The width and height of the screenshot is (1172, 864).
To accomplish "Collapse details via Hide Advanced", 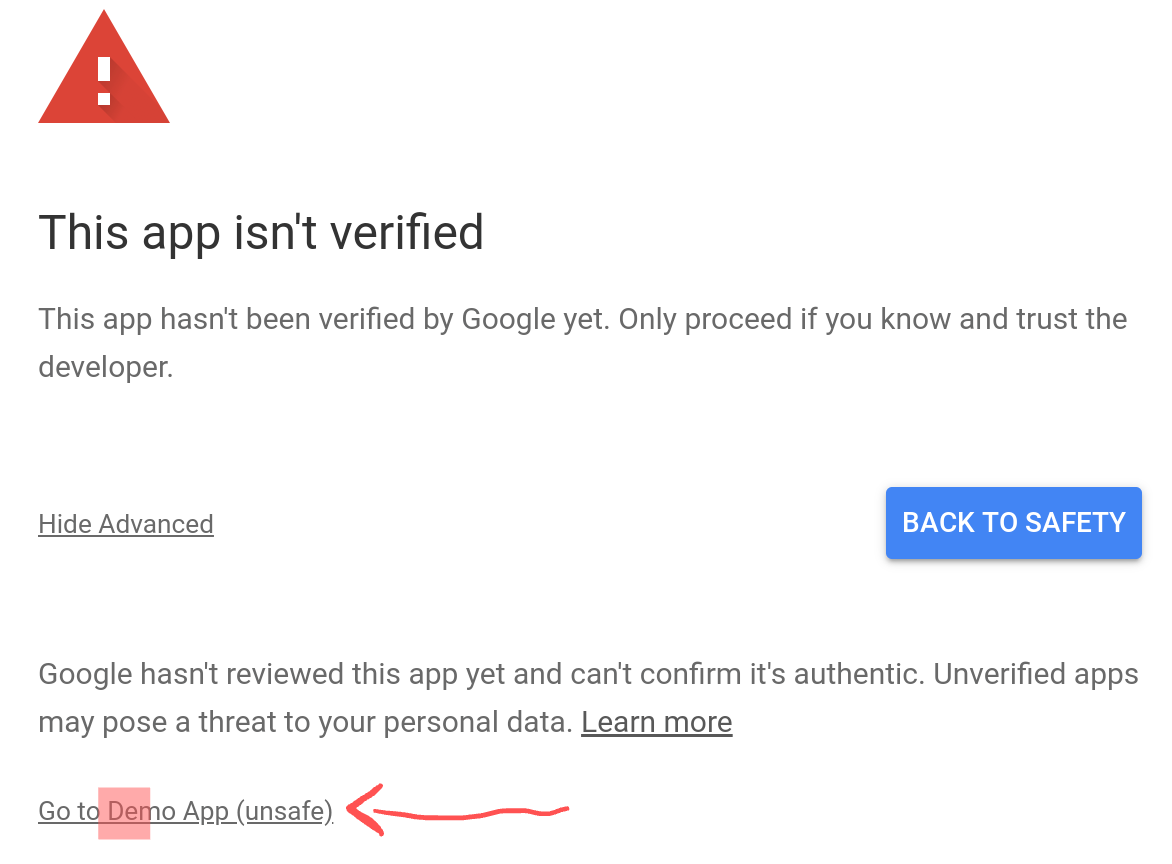I will (x=126, y=524).
